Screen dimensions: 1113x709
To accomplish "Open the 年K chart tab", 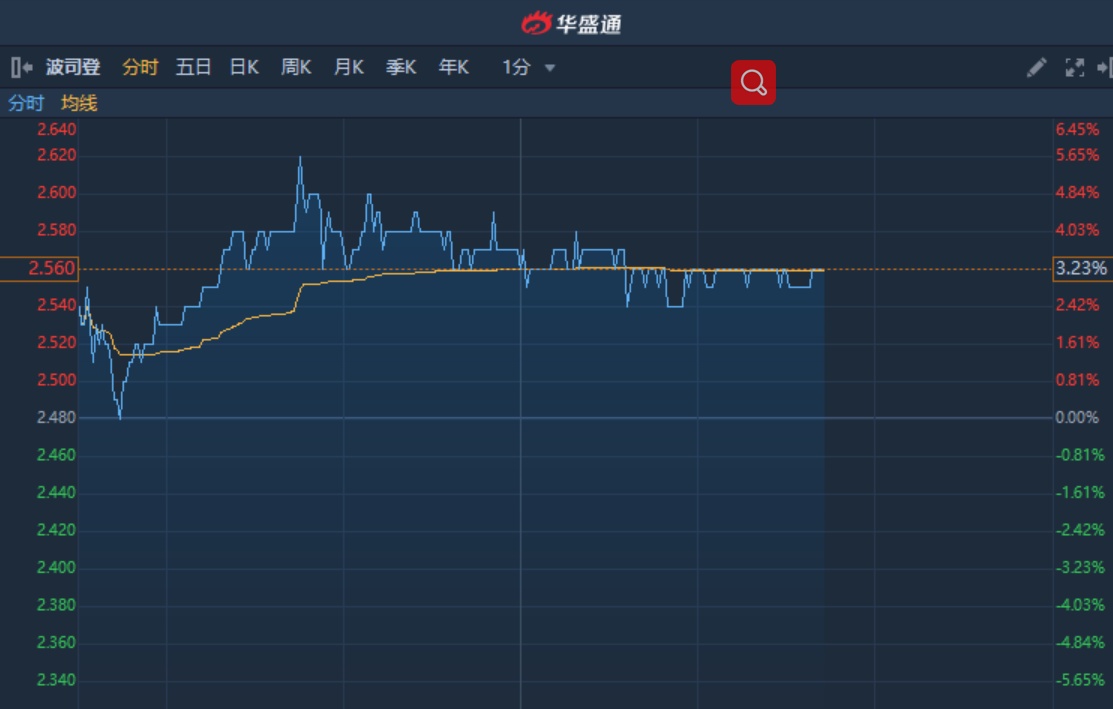I will (x=454, y=67).
